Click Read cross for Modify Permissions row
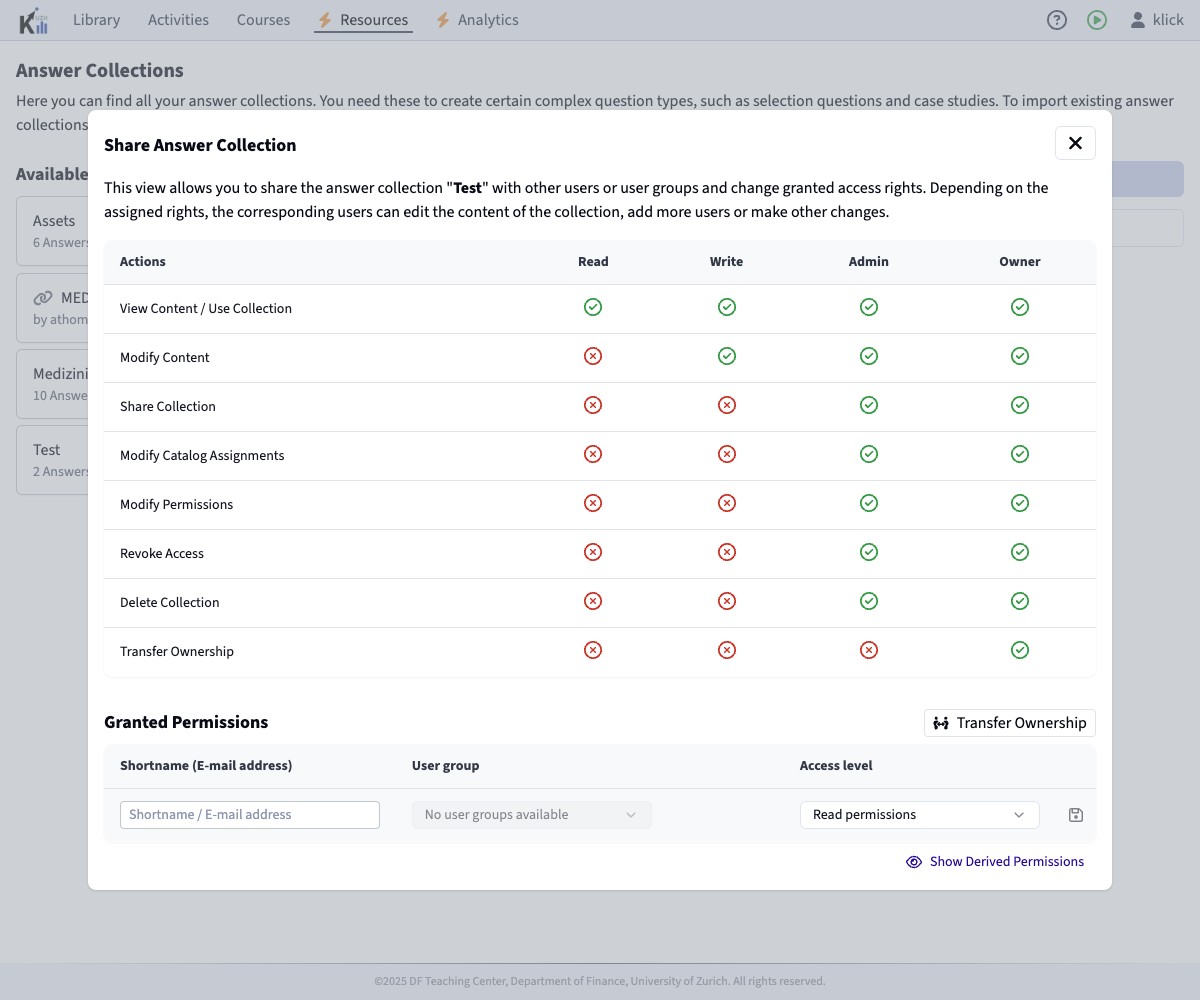This screenshot has width=1200, height=1000. (593, 503)
